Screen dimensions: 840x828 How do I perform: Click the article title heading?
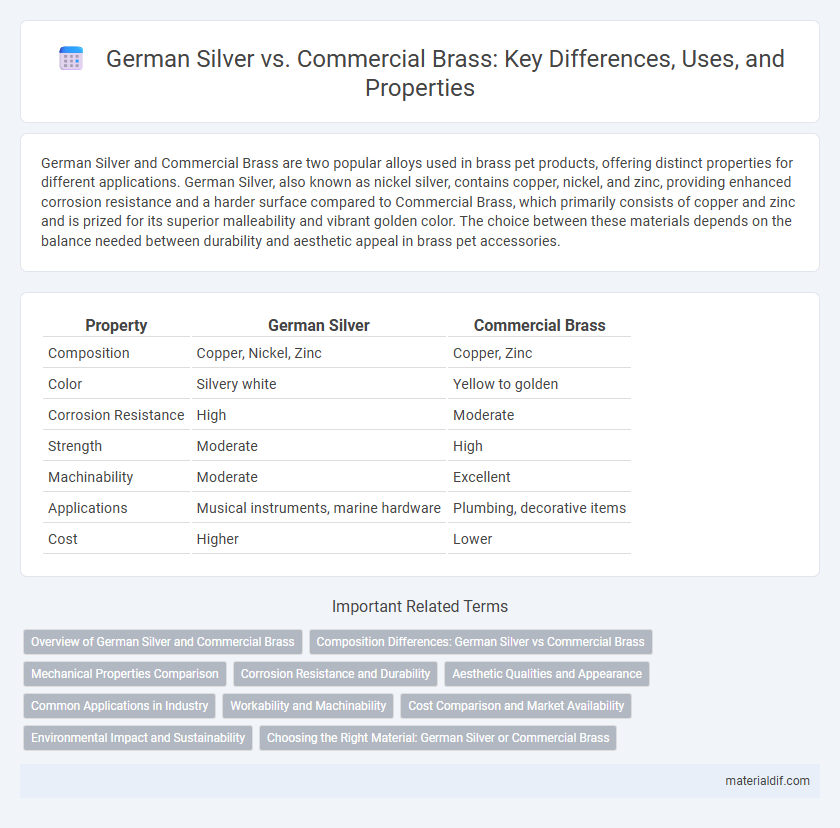tap(445, 73)
